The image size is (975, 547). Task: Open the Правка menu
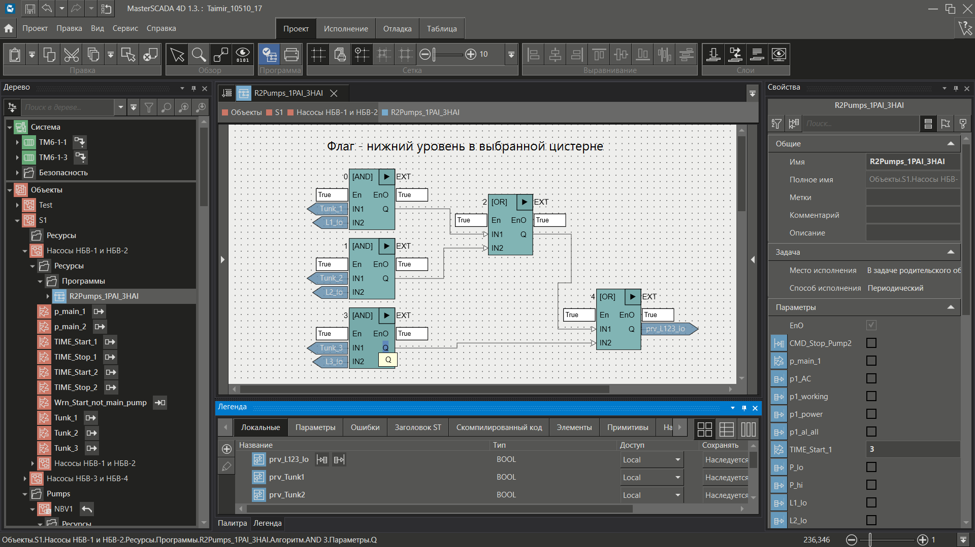(69, 28)
